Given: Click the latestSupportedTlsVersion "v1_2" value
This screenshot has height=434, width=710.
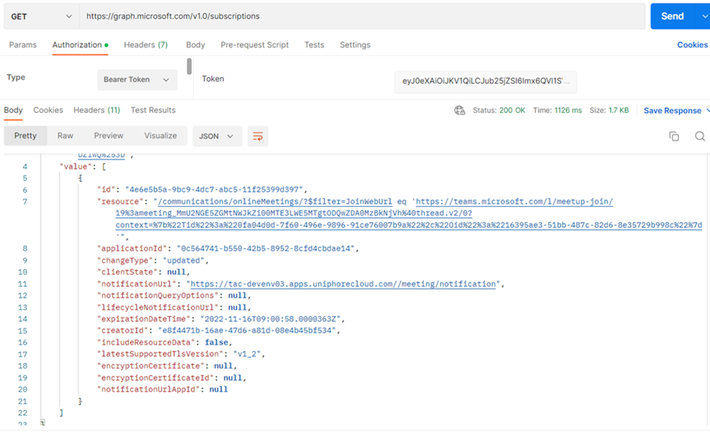Looking at the screenshot, I should tap(247, 354).
